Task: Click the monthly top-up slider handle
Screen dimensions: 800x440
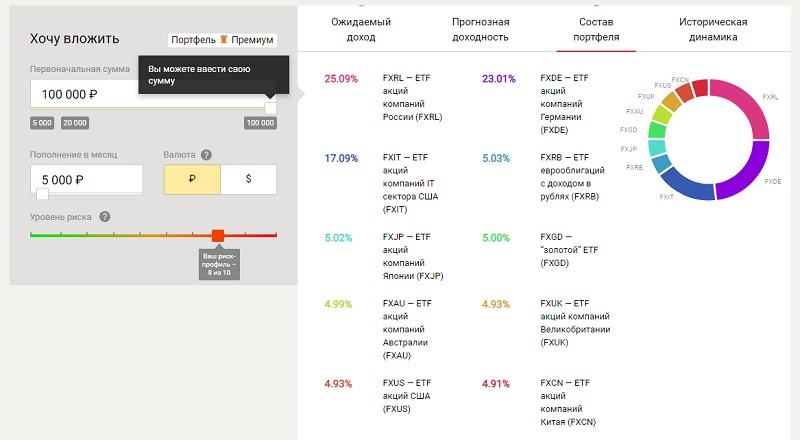Action: coord(42,193)
